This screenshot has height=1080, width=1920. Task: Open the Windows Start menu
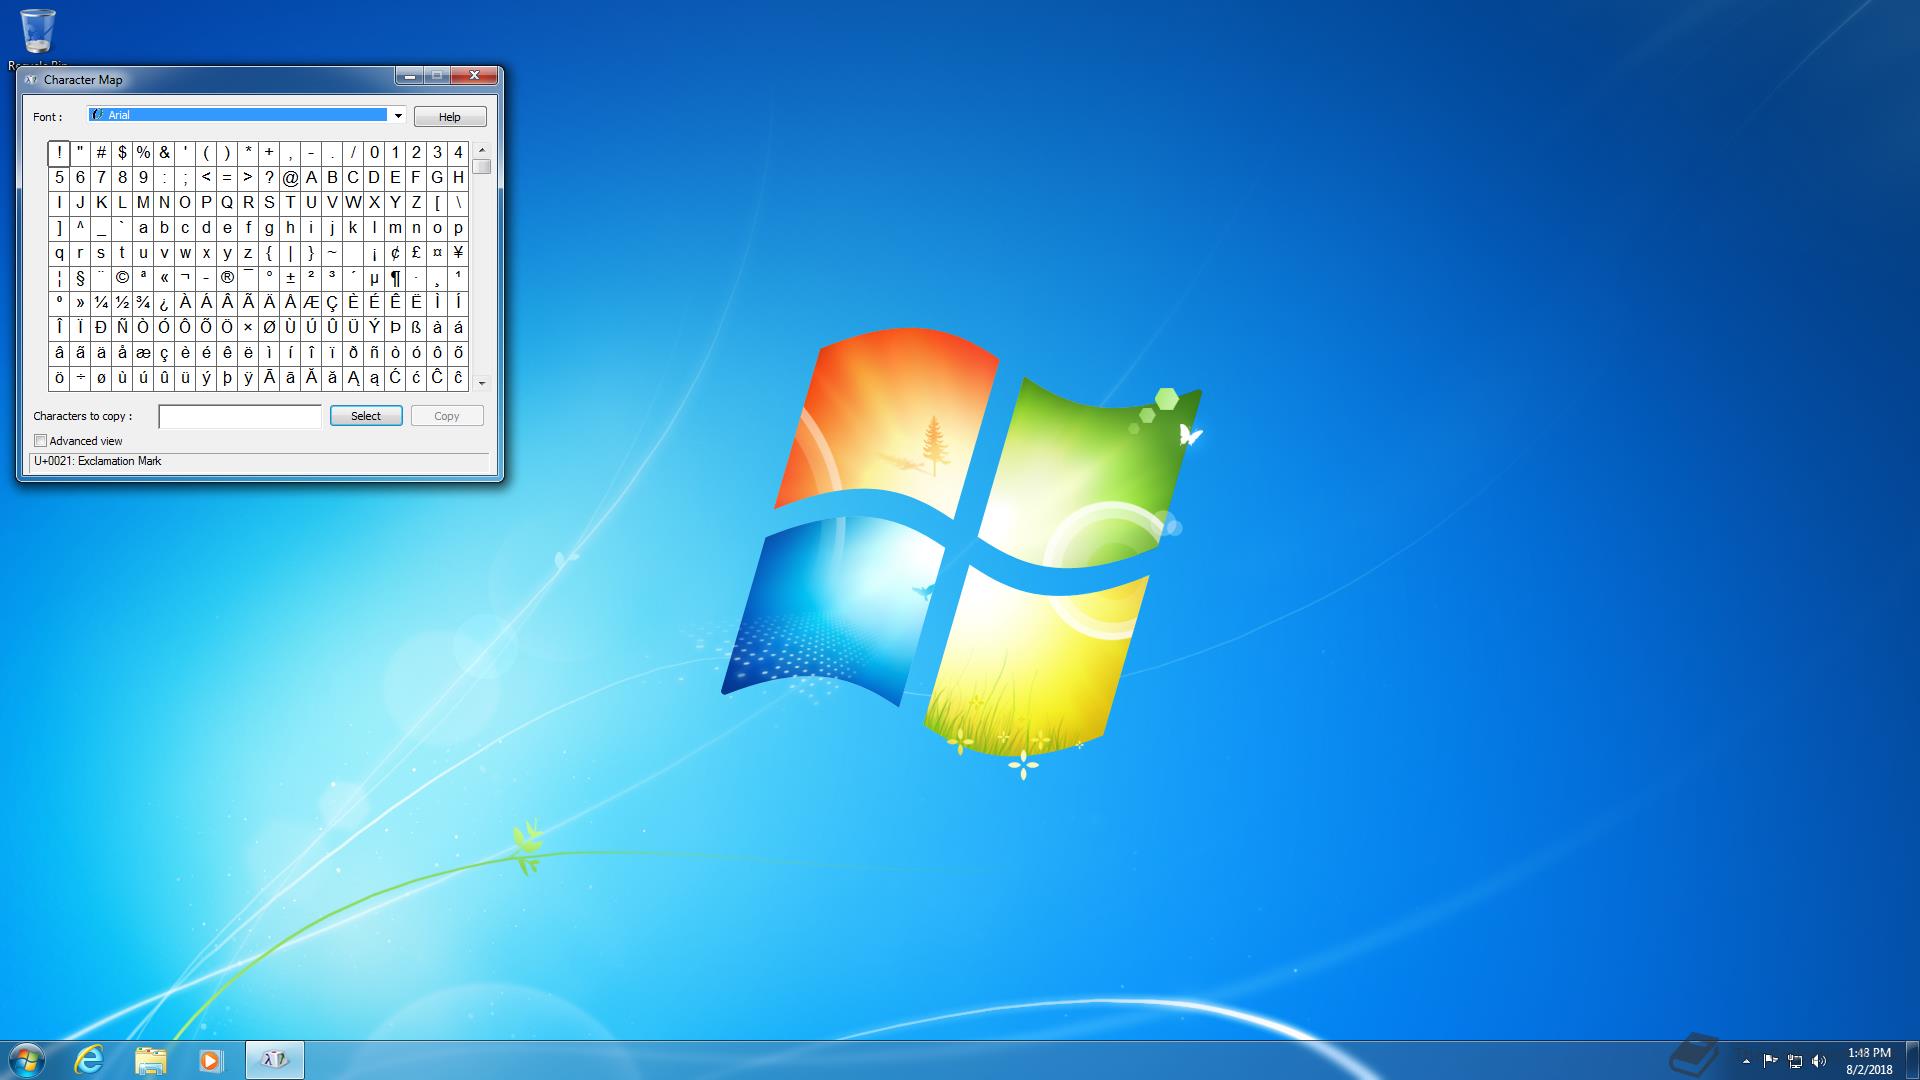point(26,1060)
